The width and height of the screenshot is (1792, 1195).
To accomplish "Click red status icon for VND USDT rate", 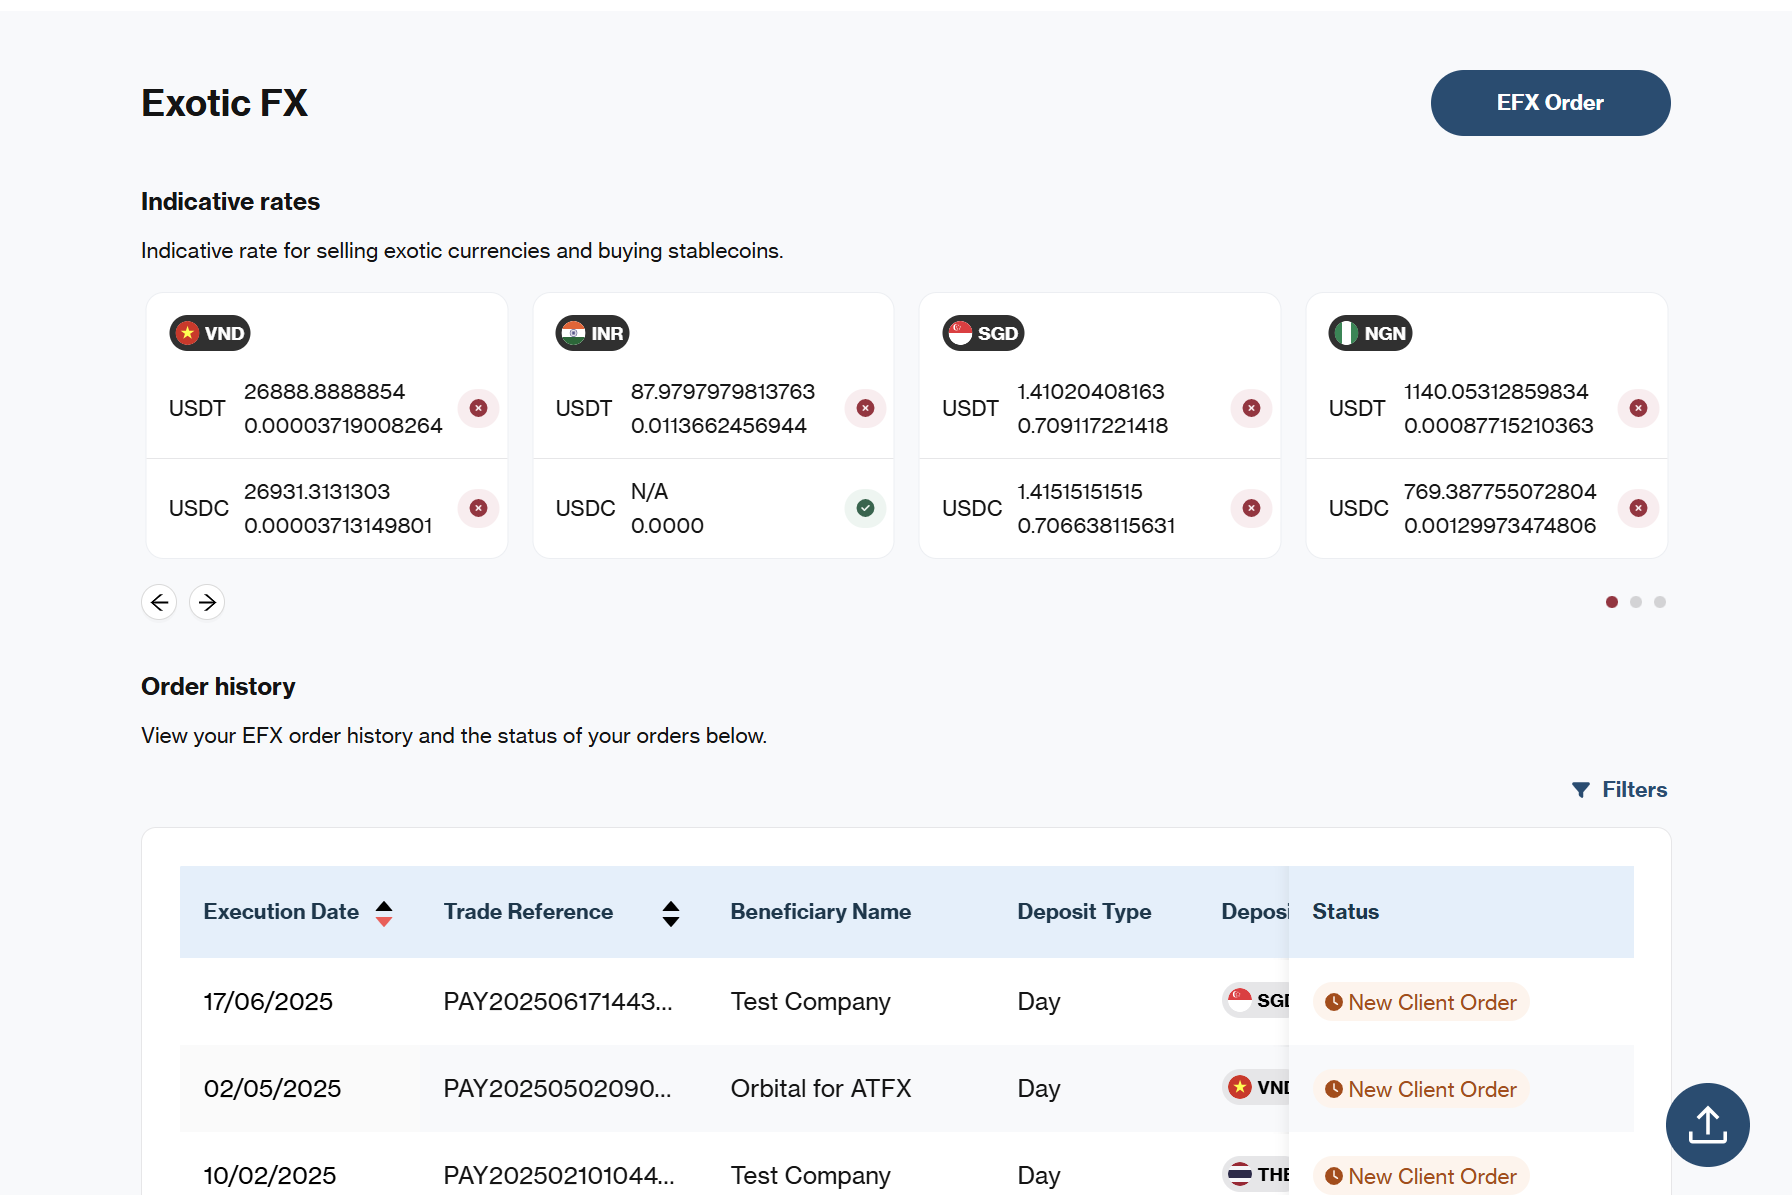I will 479,408.
